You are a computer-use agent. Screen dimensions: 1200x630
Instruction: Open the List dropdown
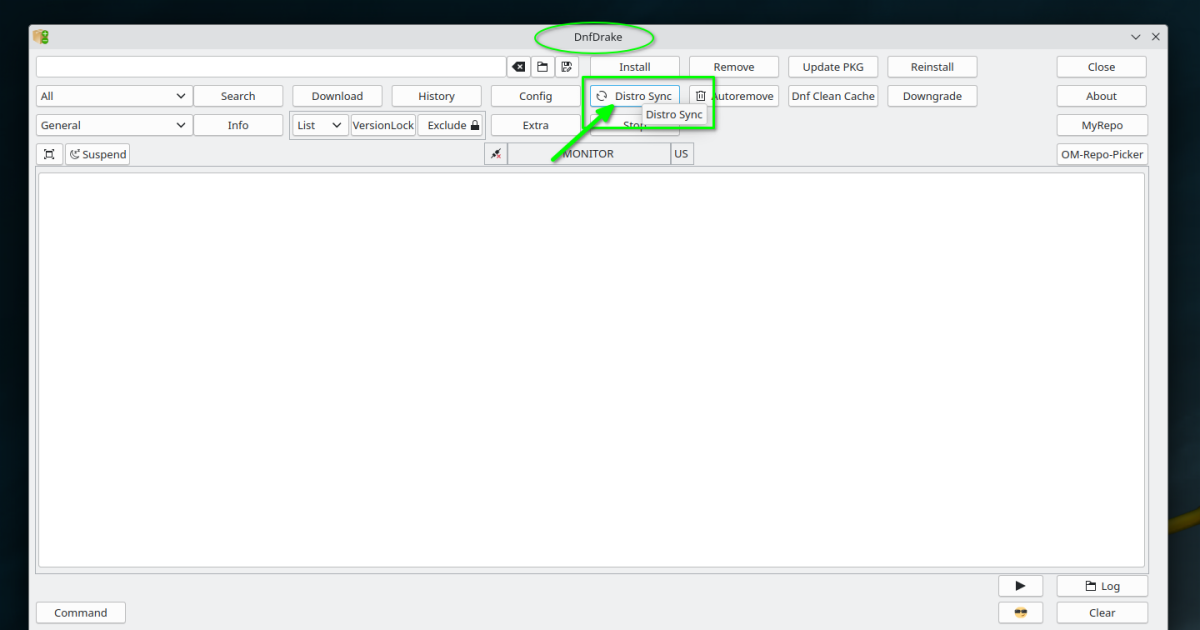[x=320, y=125]
